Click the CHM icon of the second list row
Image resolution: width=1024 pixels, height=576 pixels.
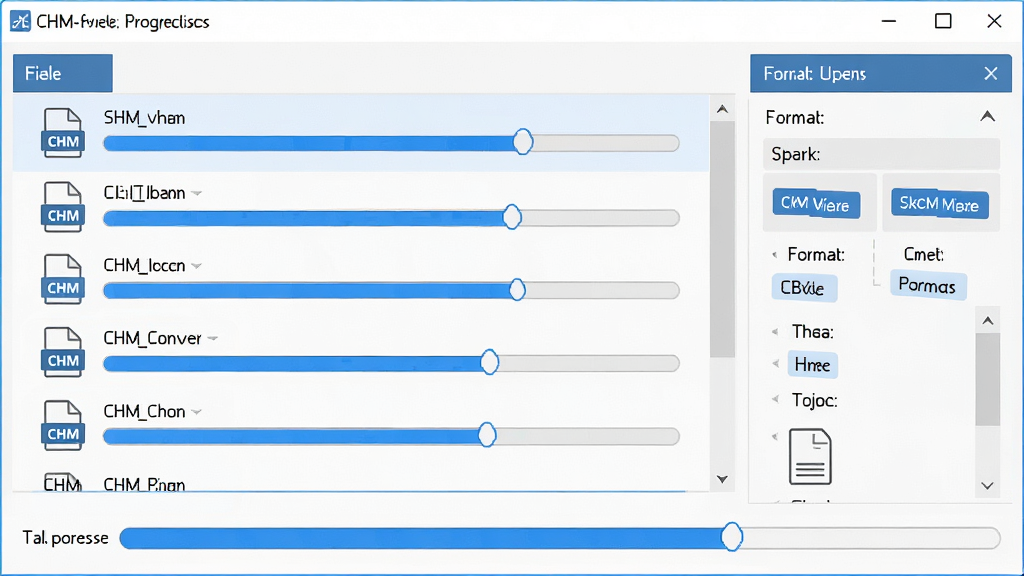63,207
